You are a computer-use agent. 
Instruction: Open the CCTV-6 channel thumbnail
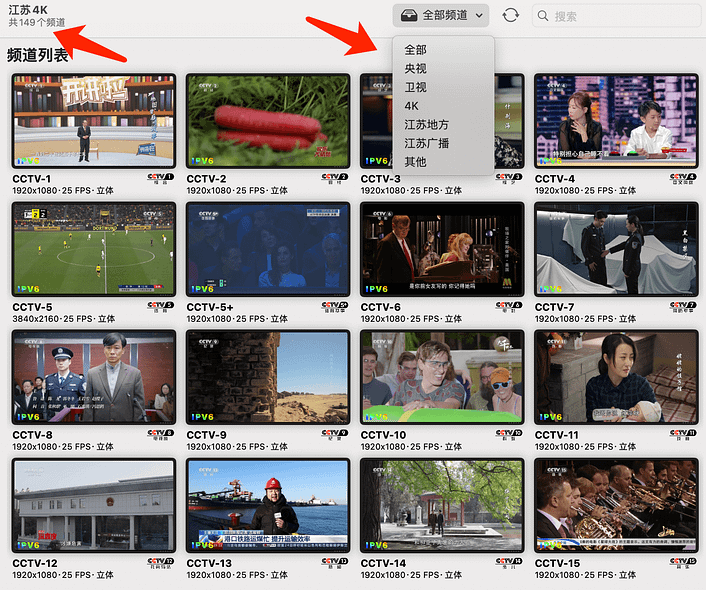442,249
